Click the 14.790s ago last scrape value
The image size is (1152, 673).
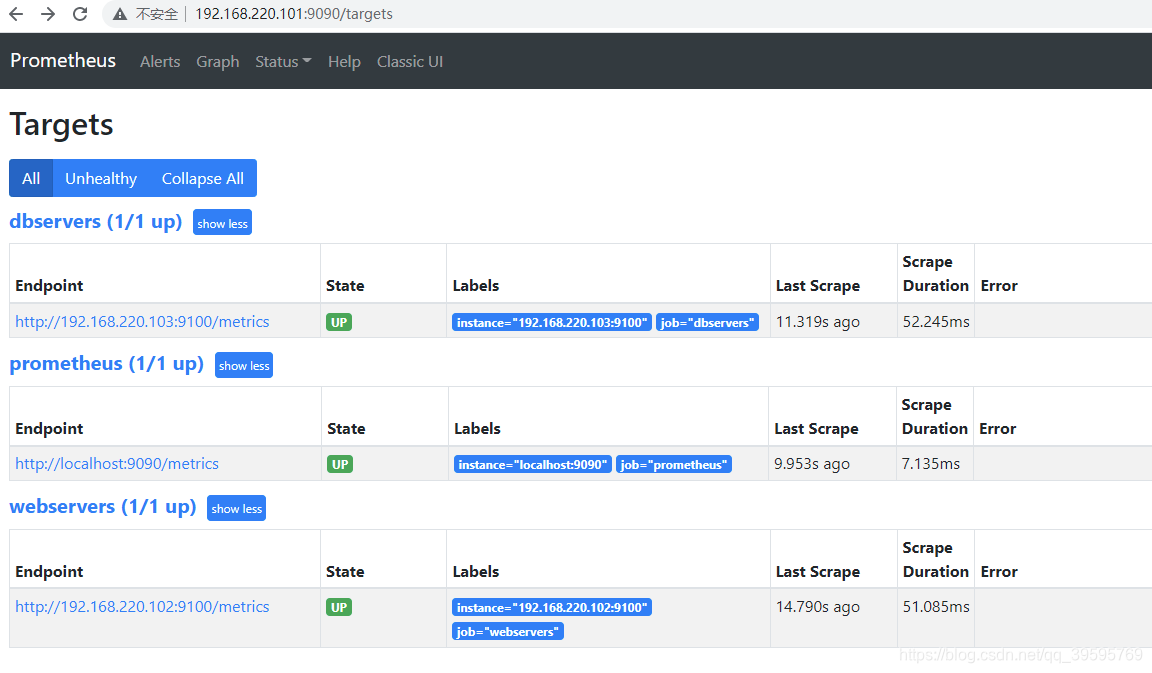coord(818,607)
